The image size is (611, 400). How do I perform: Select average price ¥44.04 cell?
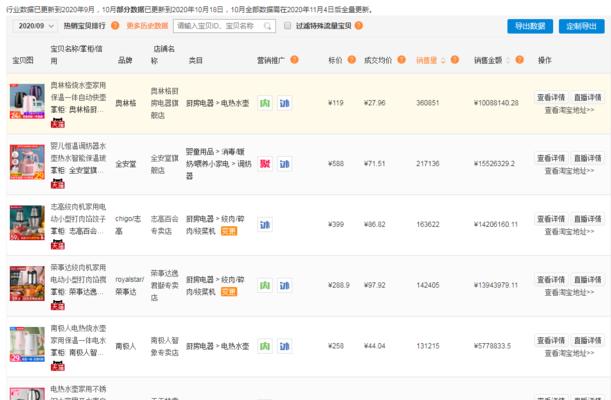374,346
